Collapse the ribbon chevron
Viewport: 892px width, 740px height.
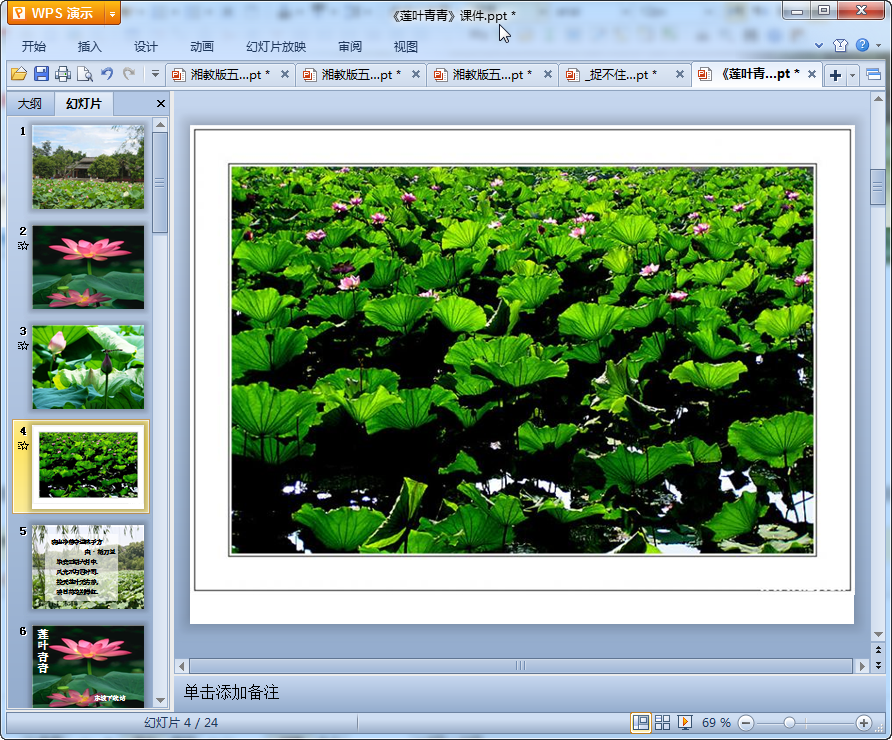819,46
